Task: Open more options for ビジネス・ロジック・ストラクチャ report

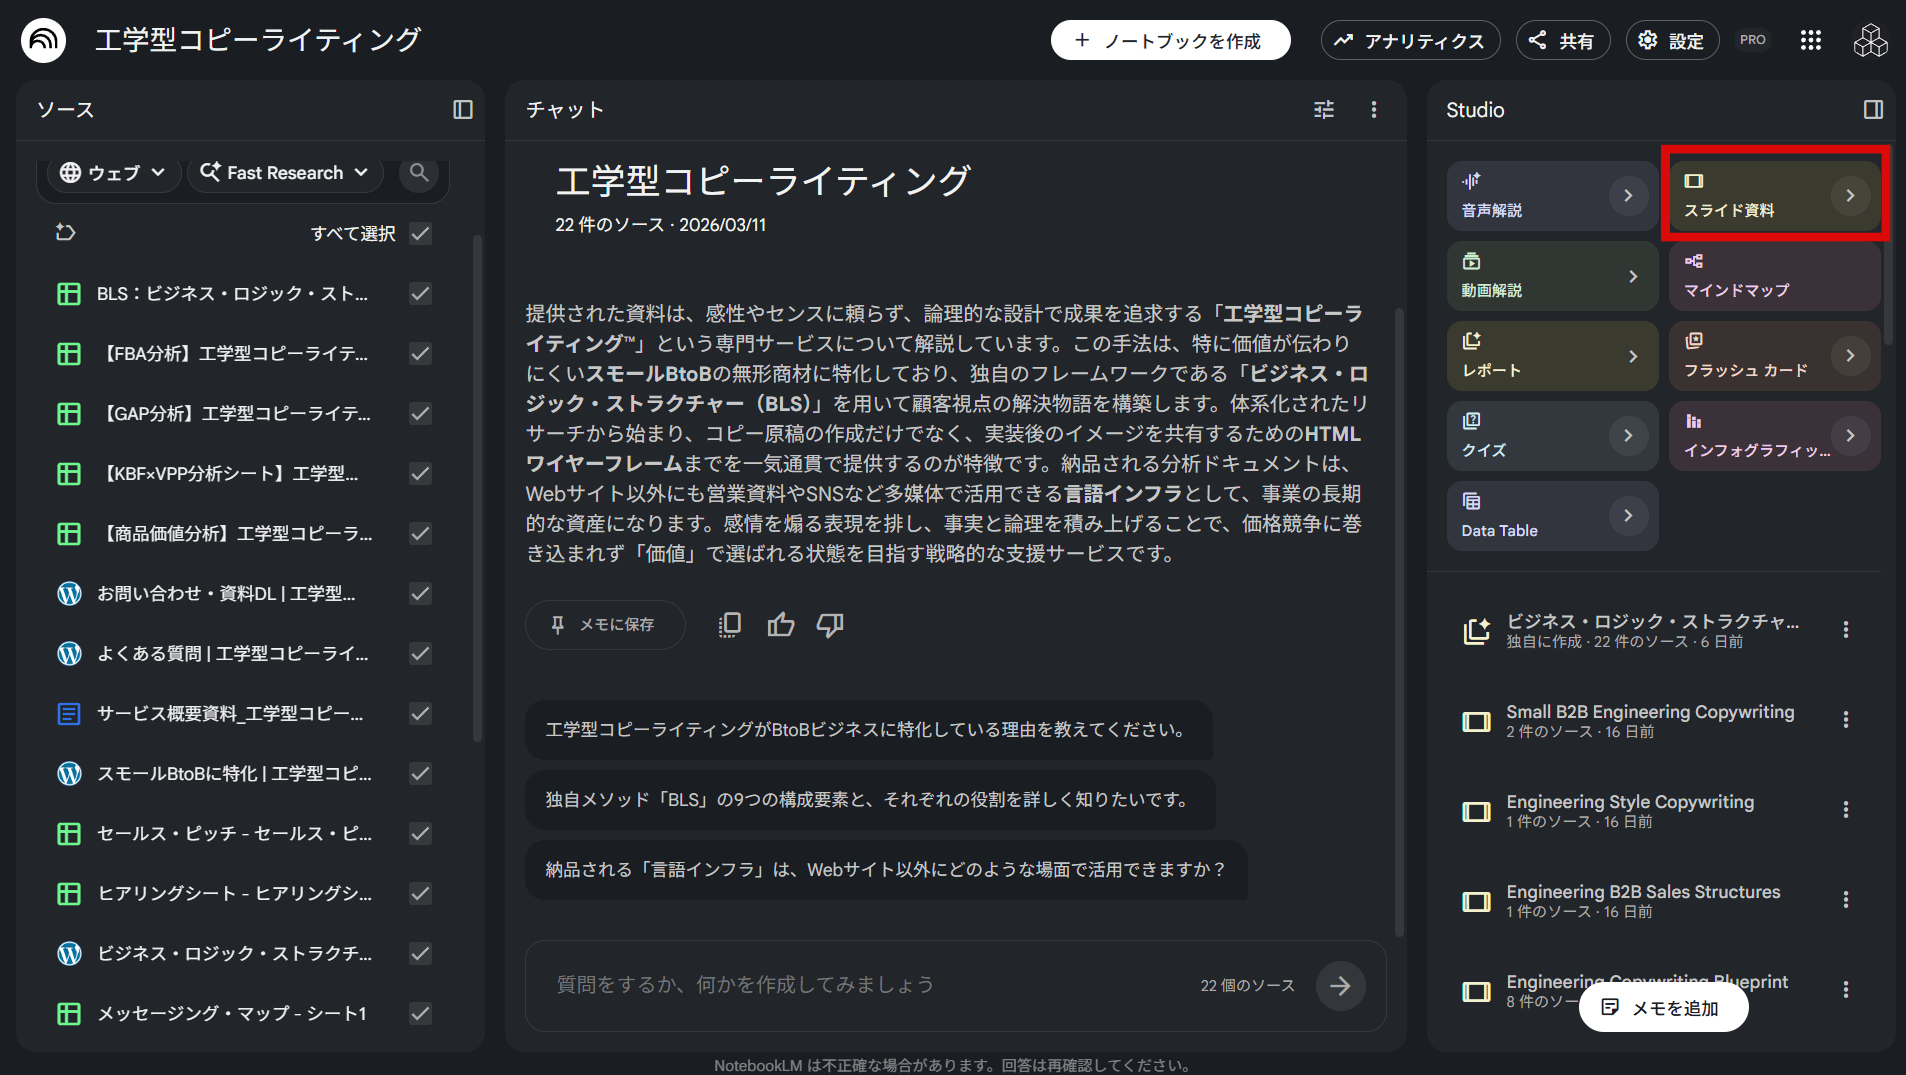Action: tap(1846, 630)
